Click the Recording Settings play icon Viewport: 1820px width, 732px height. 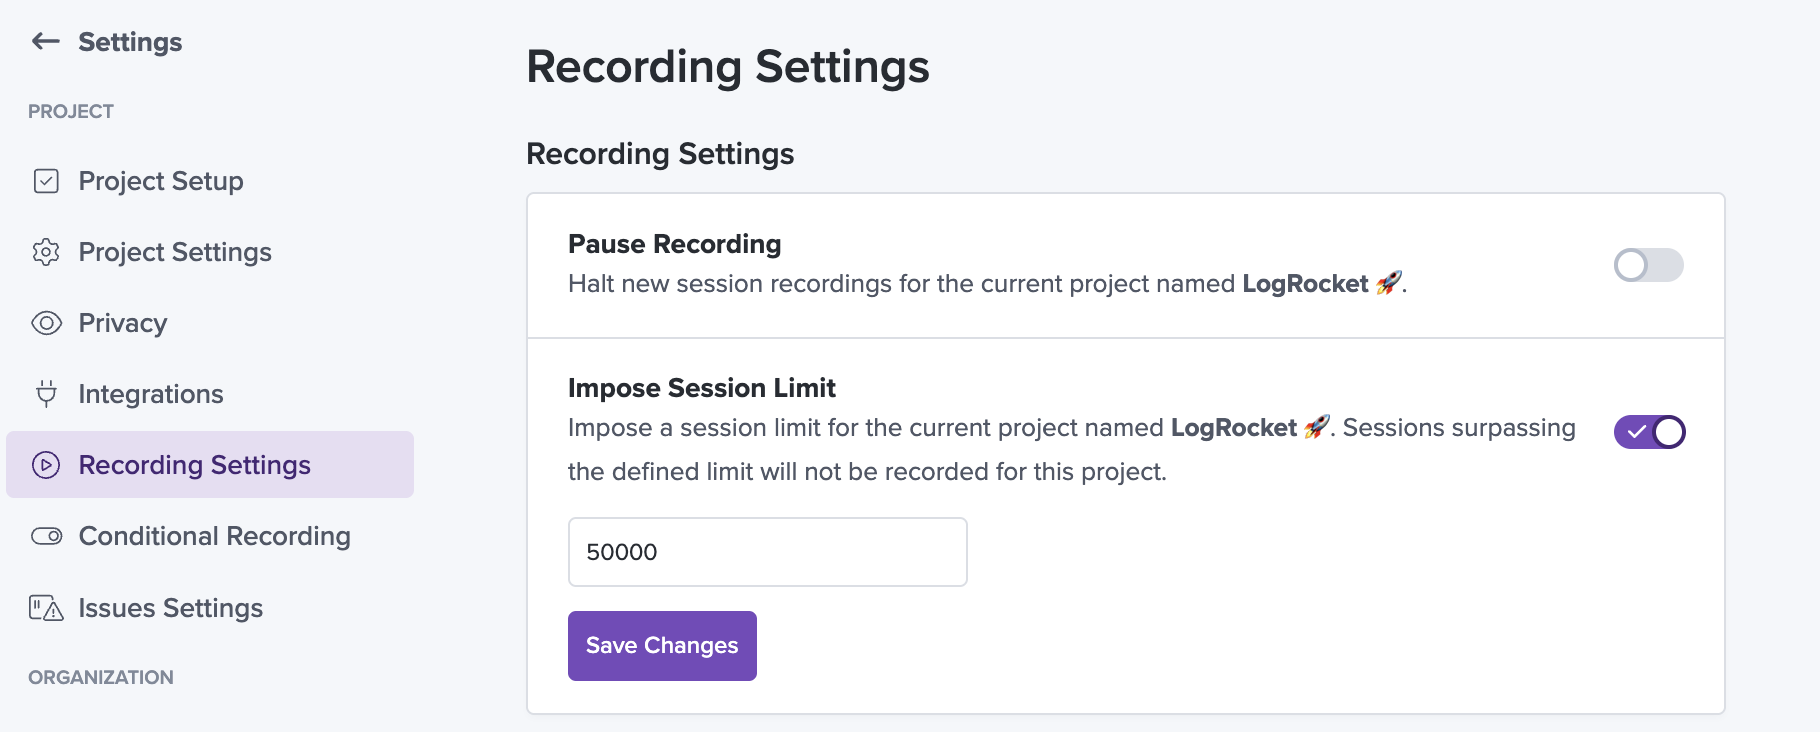tap(46, 465)
